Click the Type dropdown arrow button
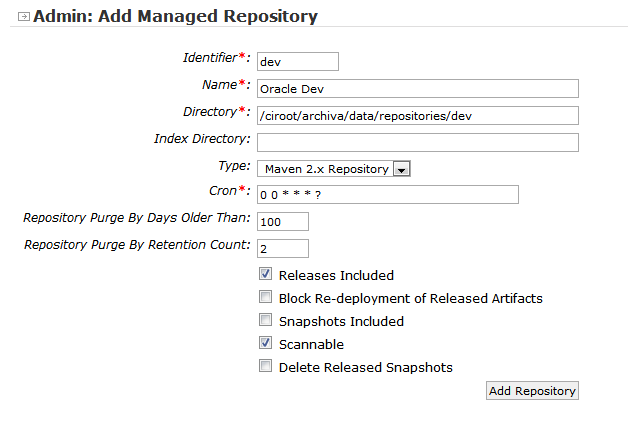This screenshot has width=628, height=434. point(401,169)
